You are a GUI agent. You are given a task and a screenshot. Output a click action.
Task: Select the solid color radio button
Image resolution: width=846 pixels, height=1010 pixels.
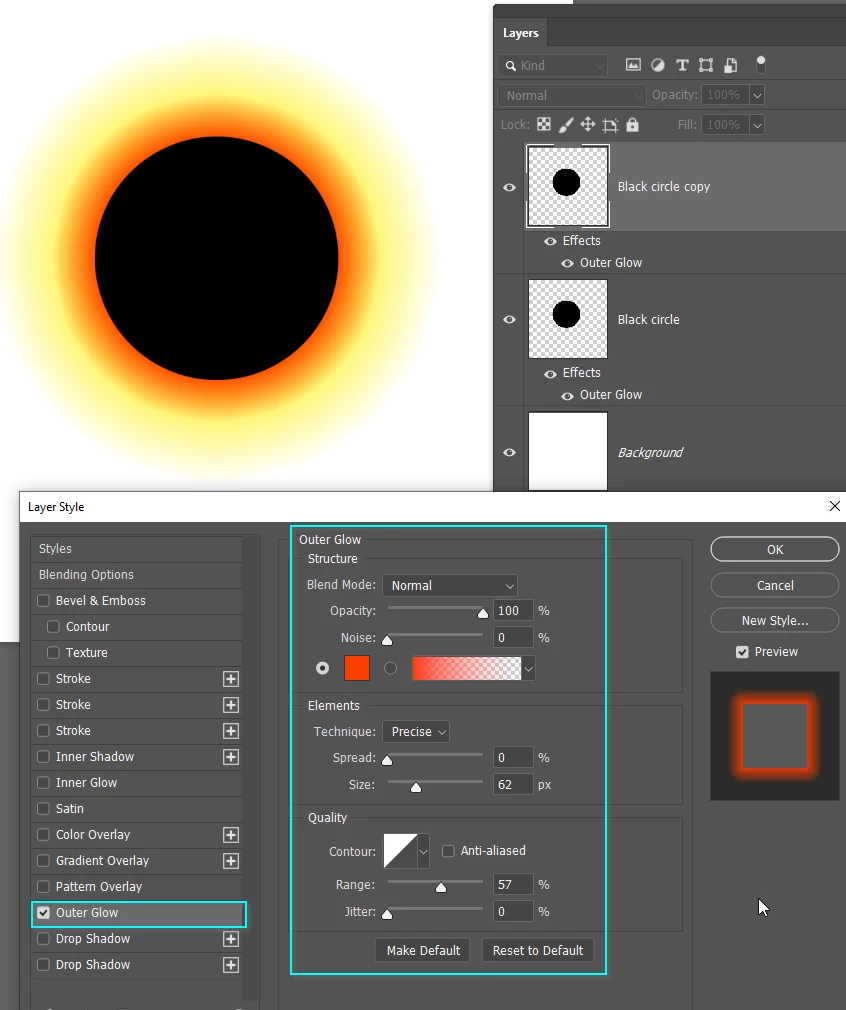tap(323, 668)
